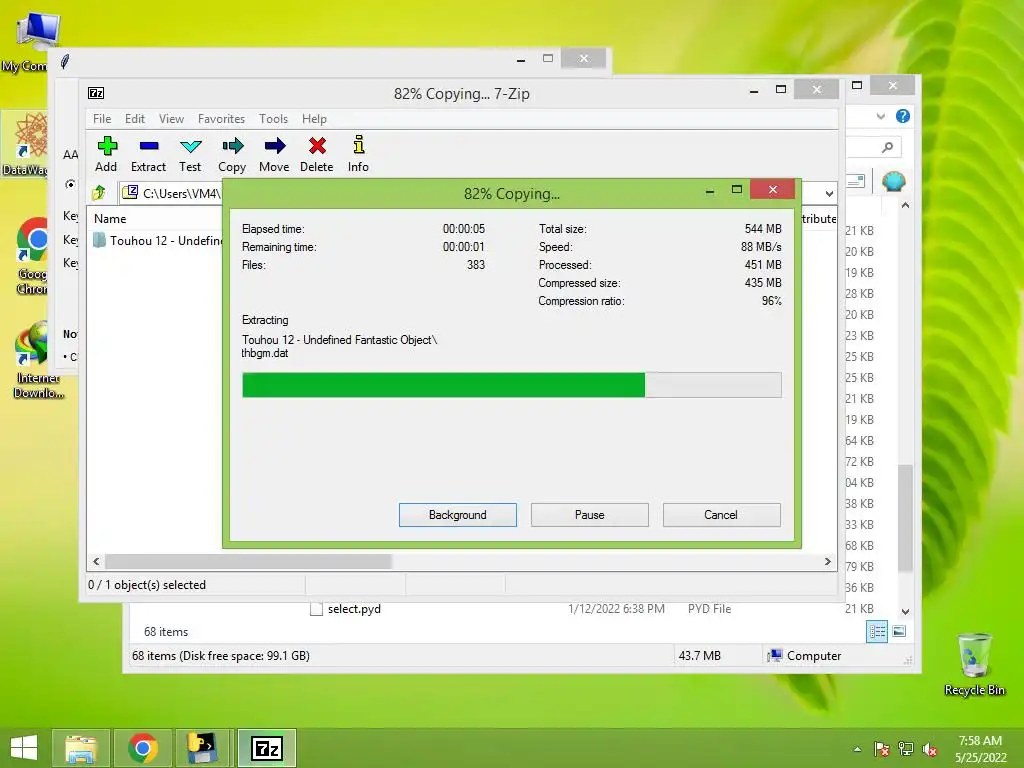
Task: Cancel the copying operation
Action: tap(722, 515)
